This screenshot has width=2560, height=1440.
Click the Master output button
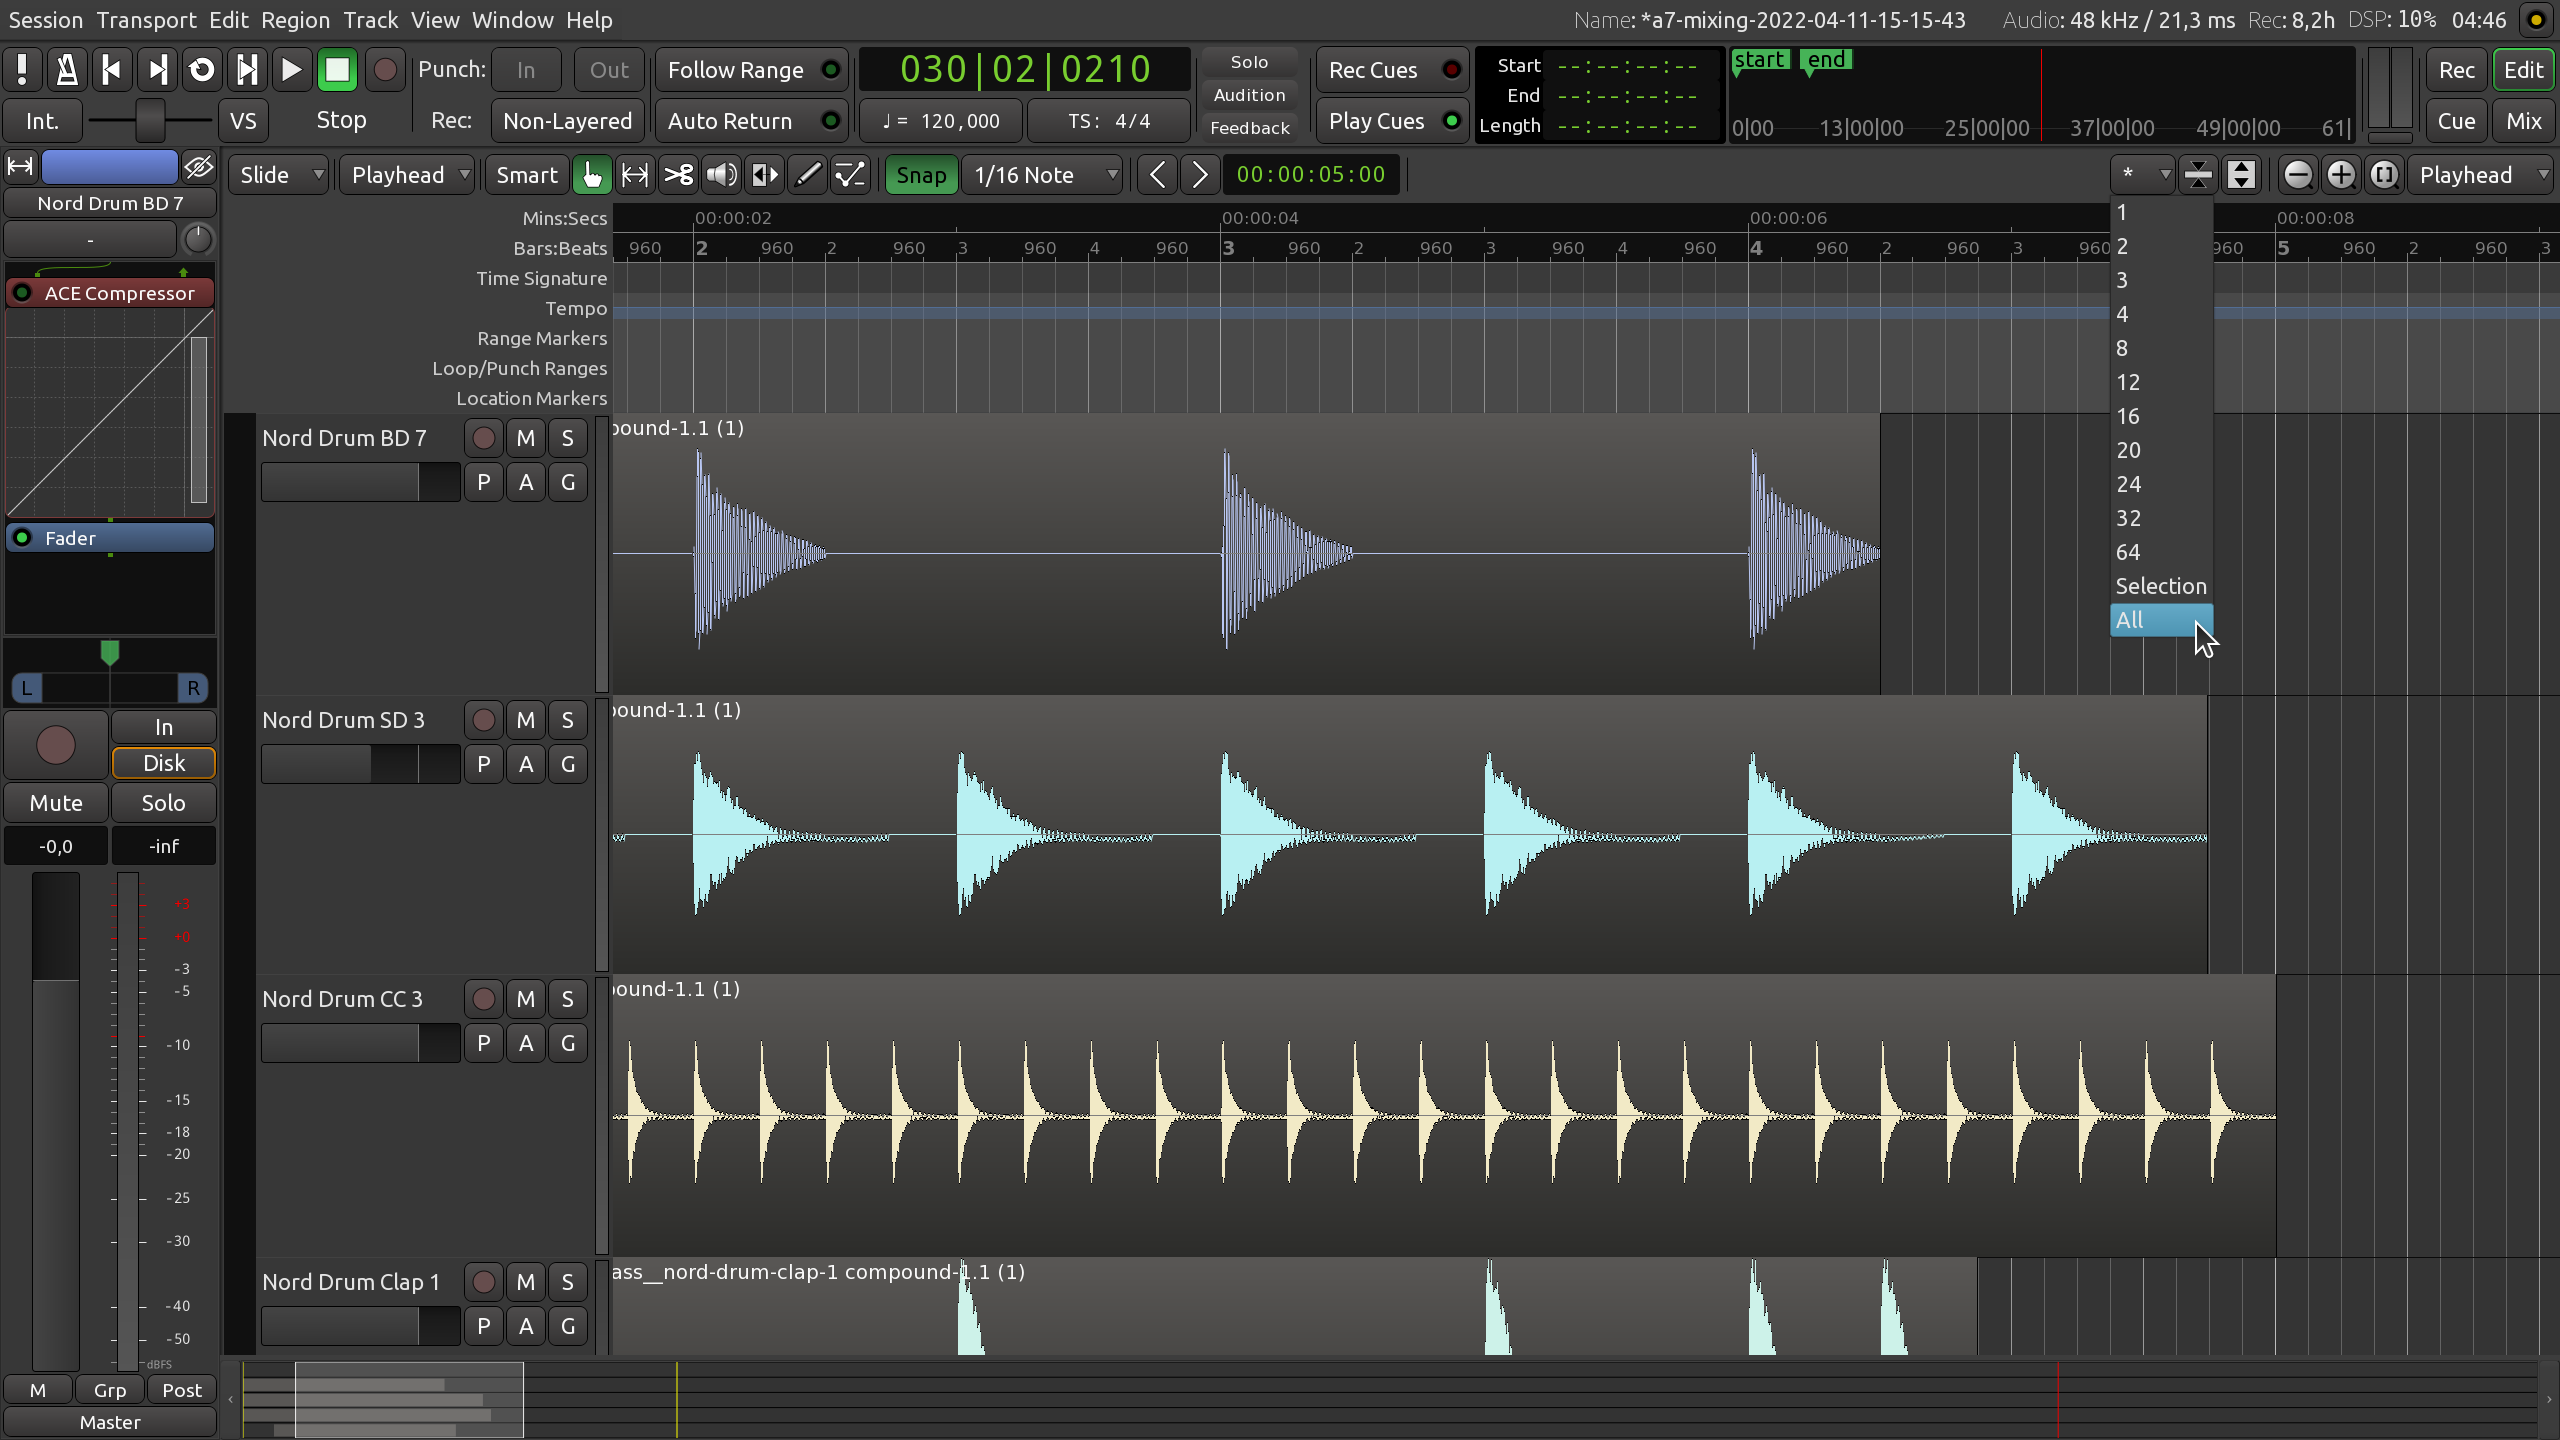pyautogui.click(x=110, y=1422)
